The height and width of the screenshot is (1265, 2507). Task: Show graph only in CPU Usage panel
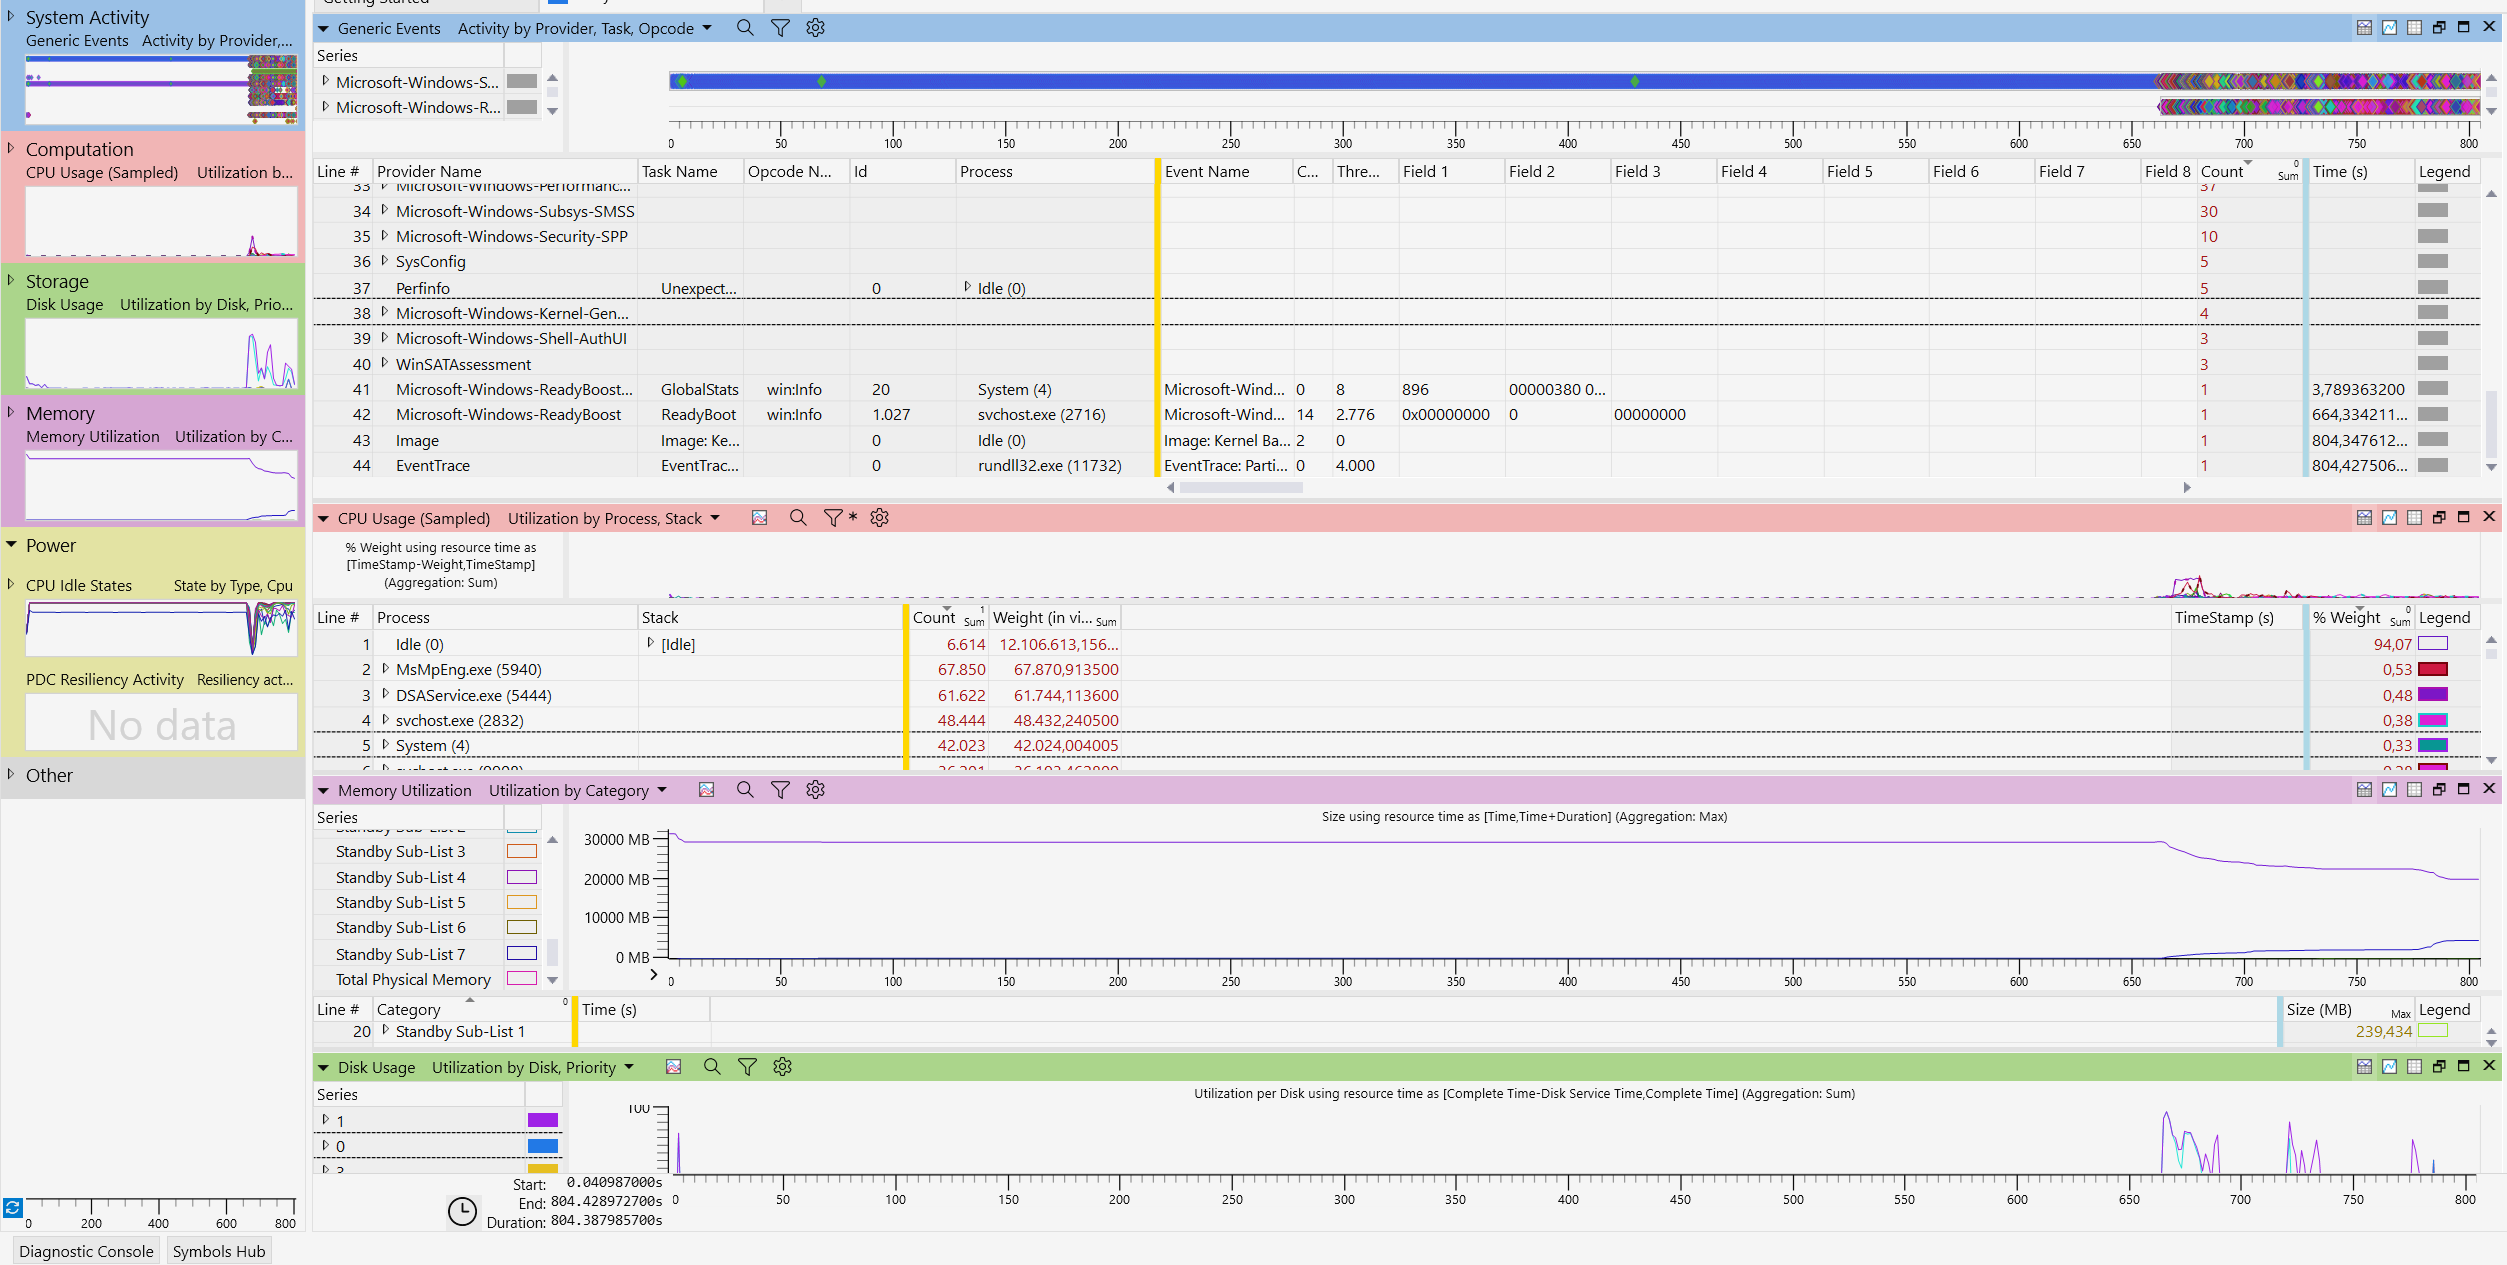coord(2389,518)
